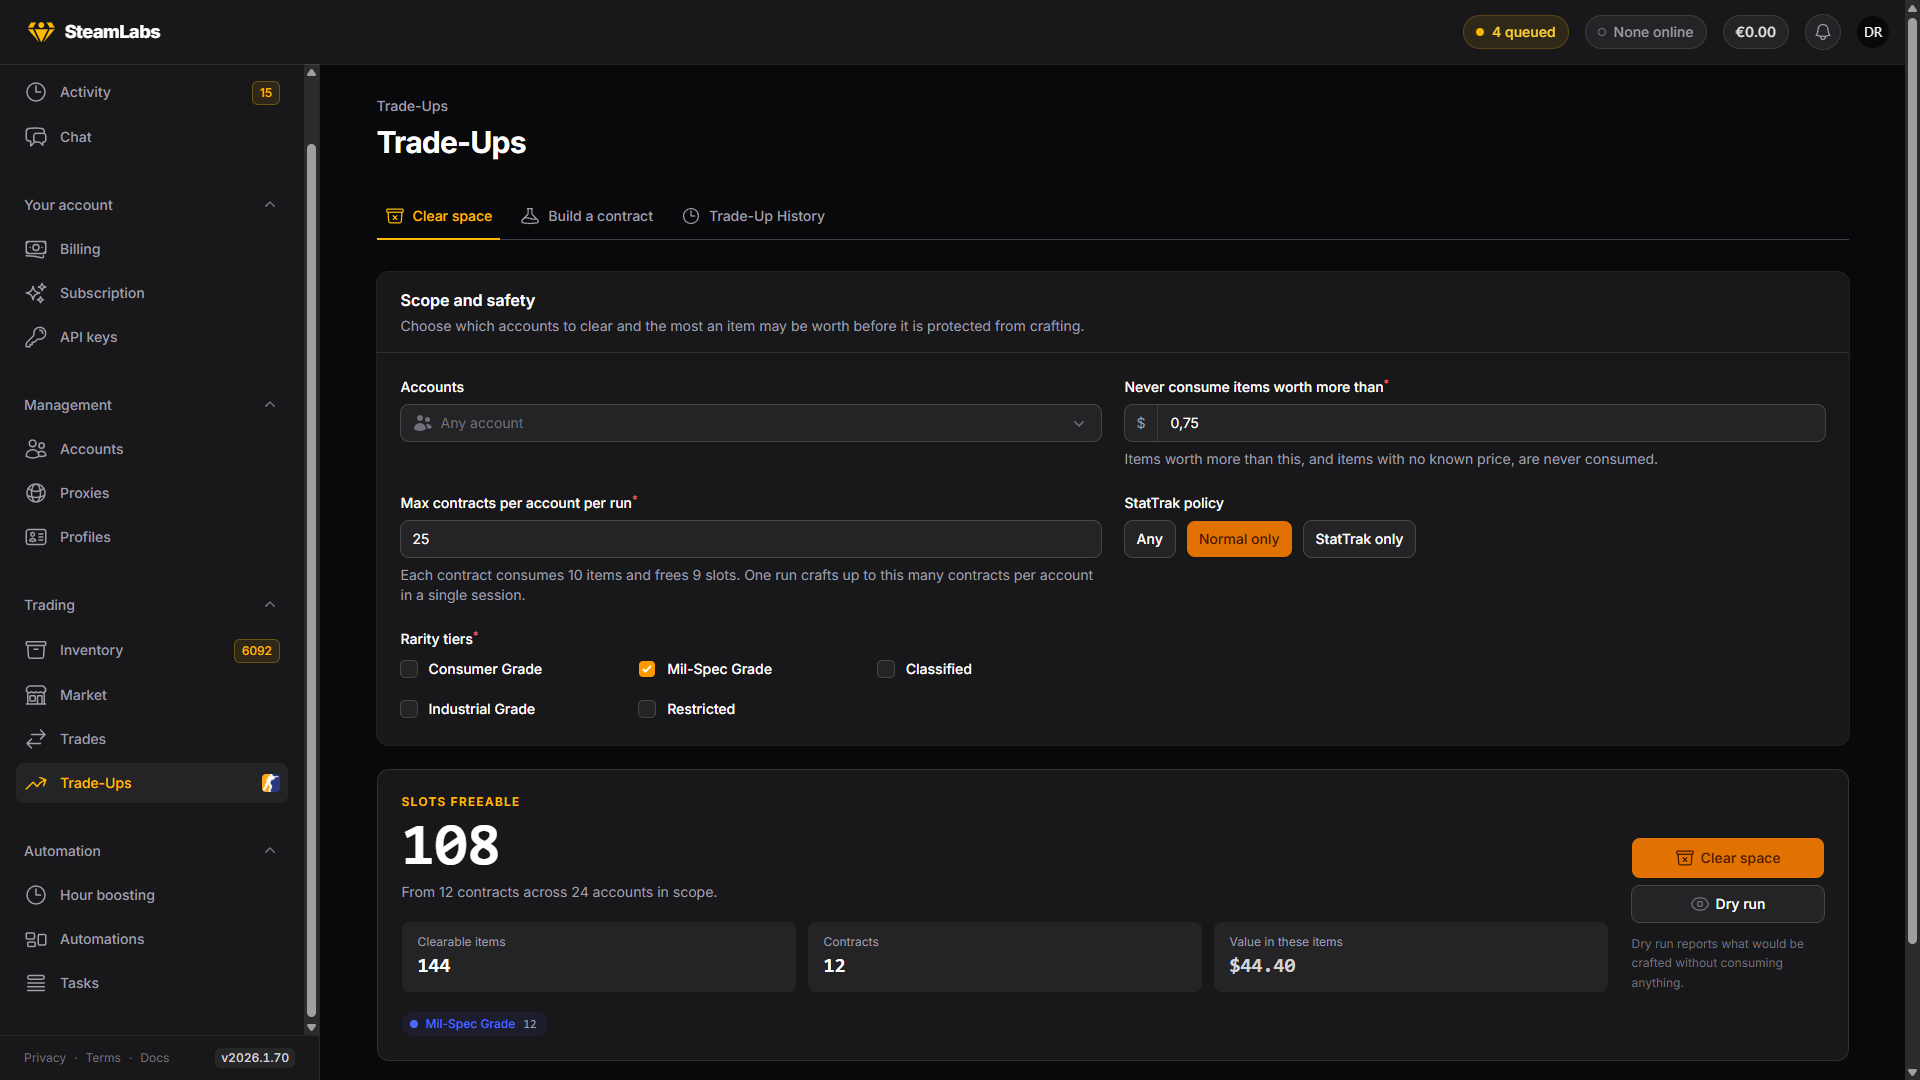This screenshot has width=1920, height=1080.
Task: Select Normal only StatTrak policy
Action: click(x=1239, y=539)
